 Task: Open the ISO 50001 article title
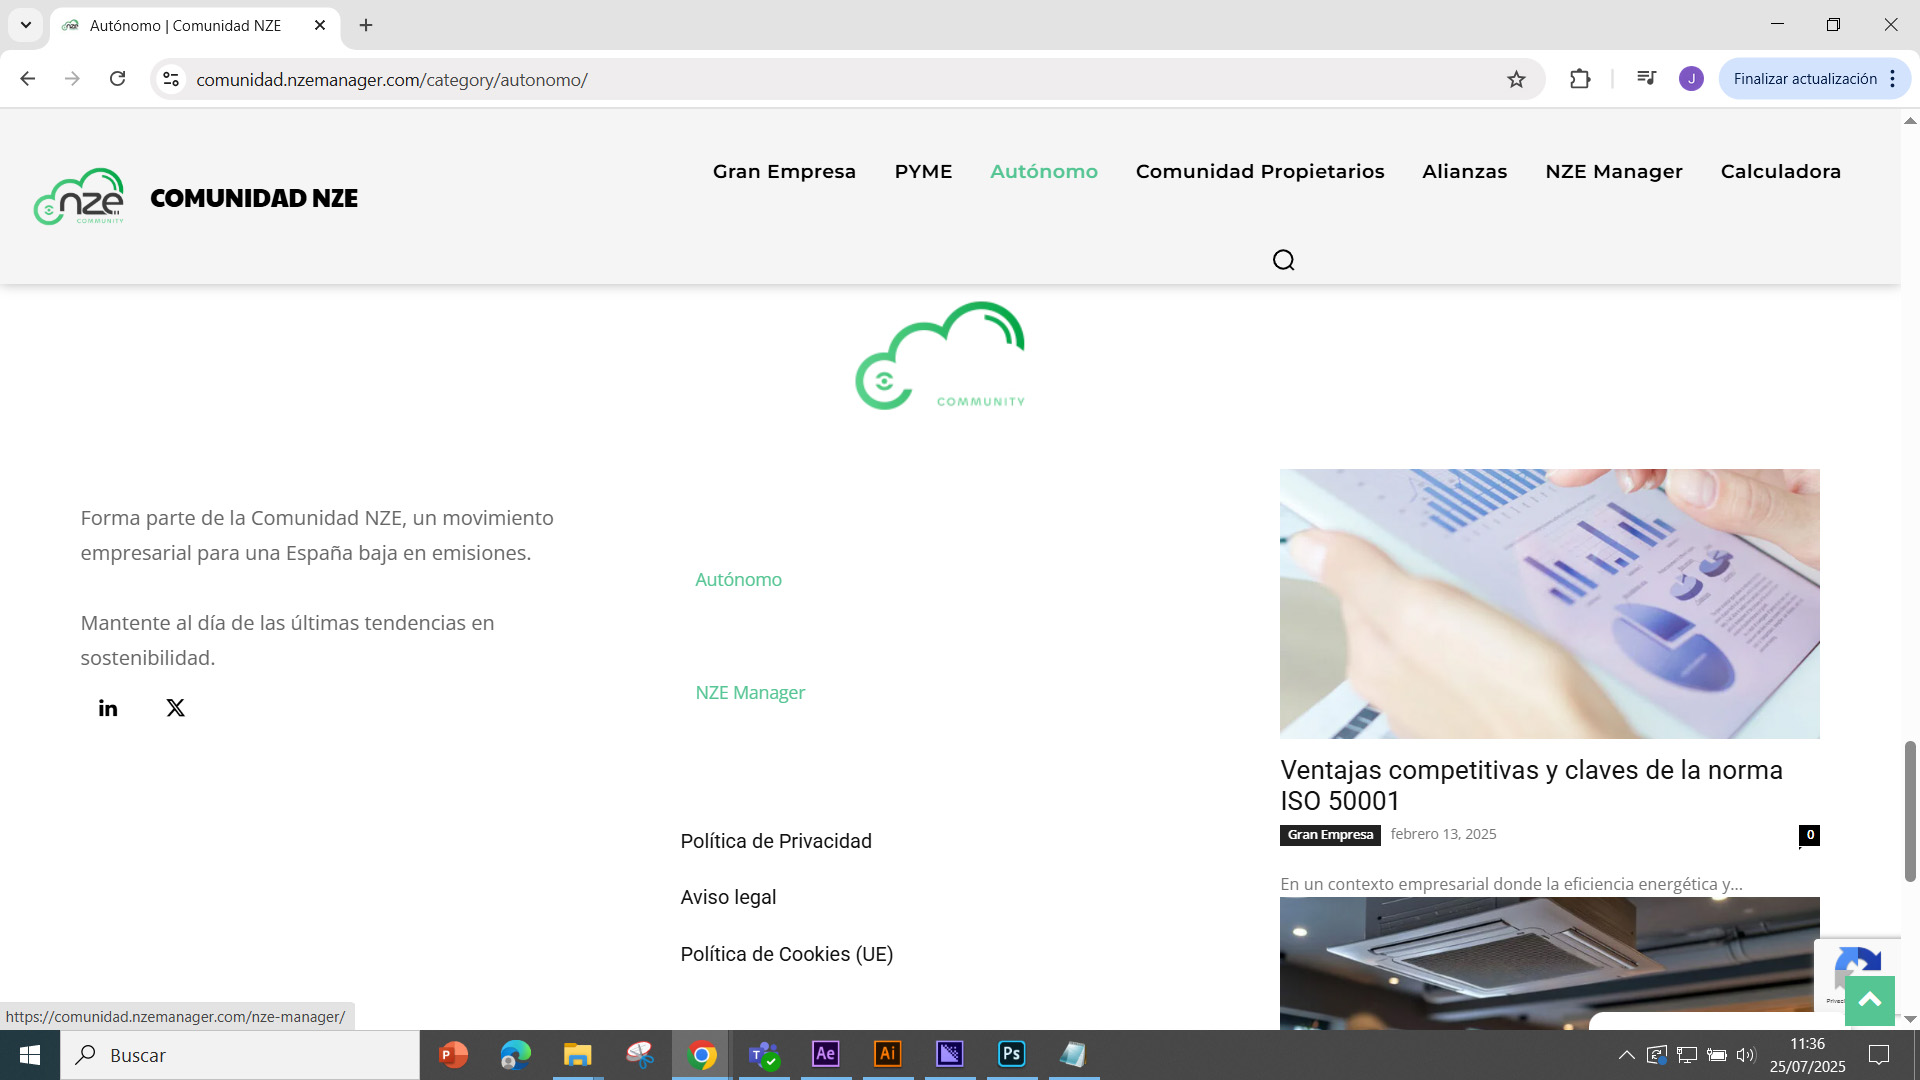point(1531,786)
